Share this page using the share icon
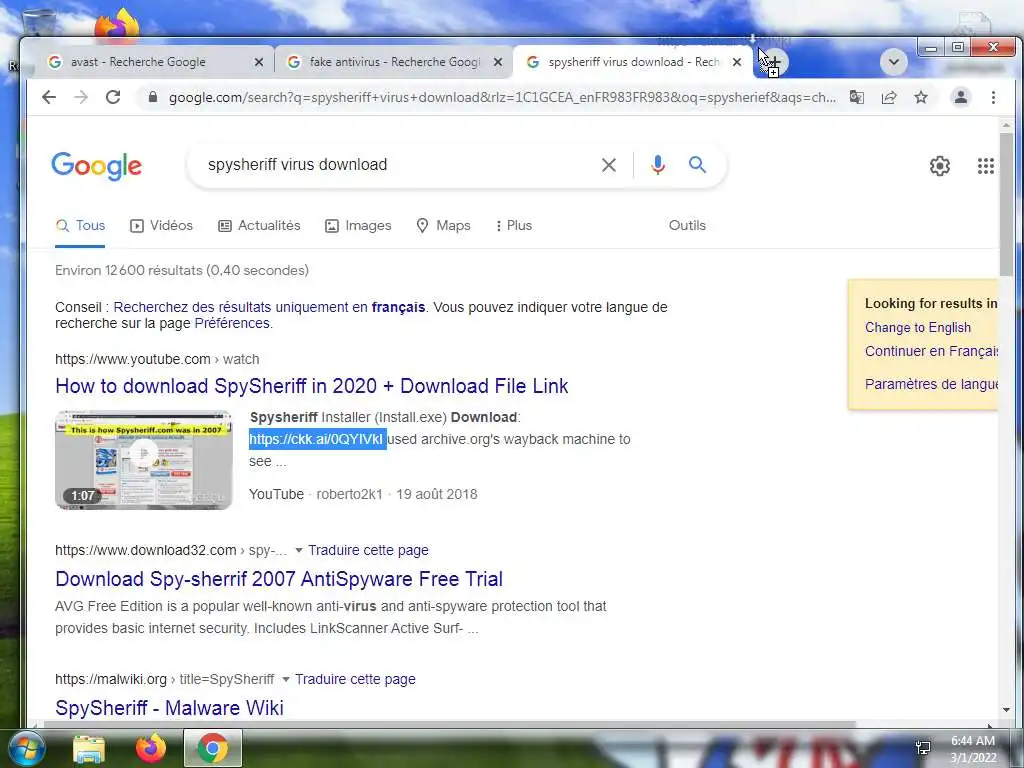 (889, 97)
